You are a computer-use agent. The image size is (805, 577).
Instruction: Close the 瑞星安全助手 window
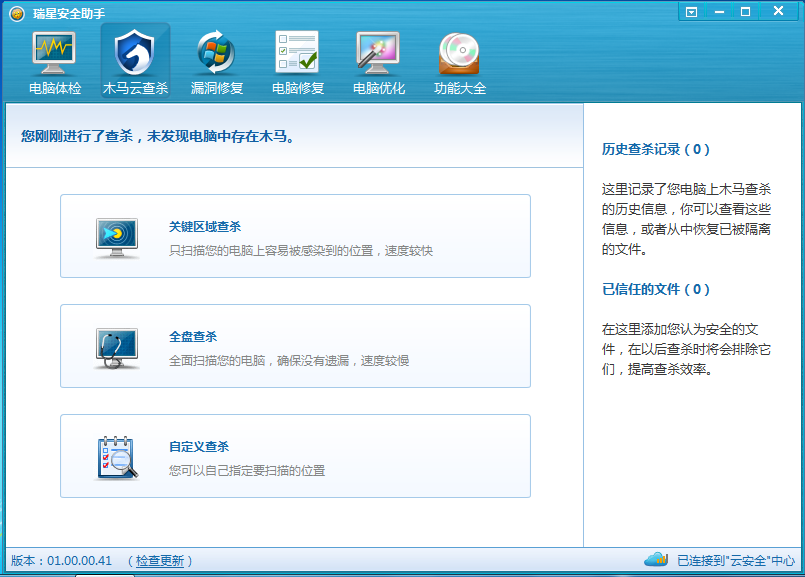(779, 11)
